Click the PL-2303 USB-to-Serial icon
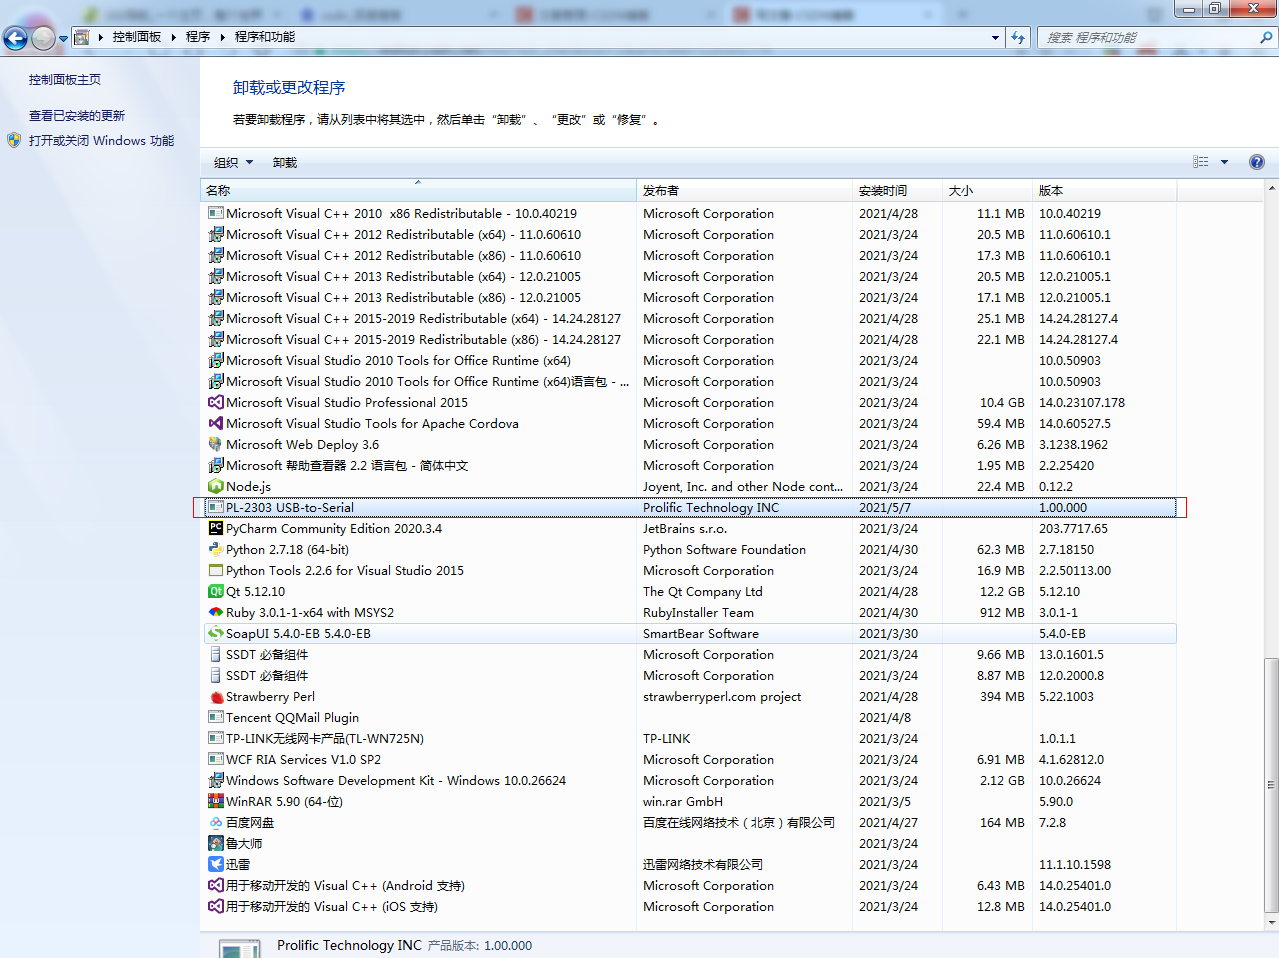 tap(215, 507)
